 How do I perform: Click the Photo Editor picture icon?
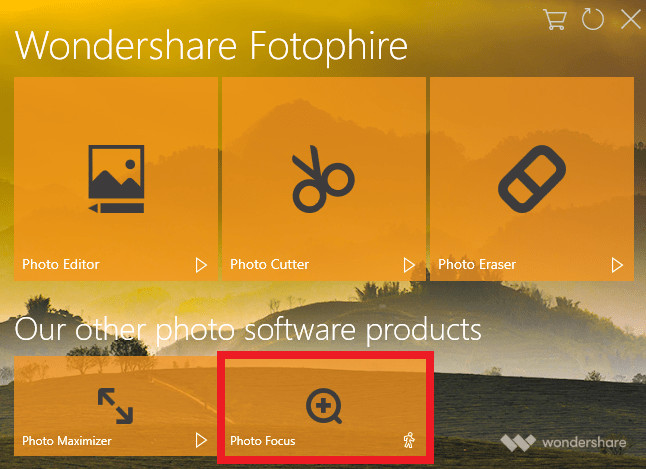click(x=116, y=178)
